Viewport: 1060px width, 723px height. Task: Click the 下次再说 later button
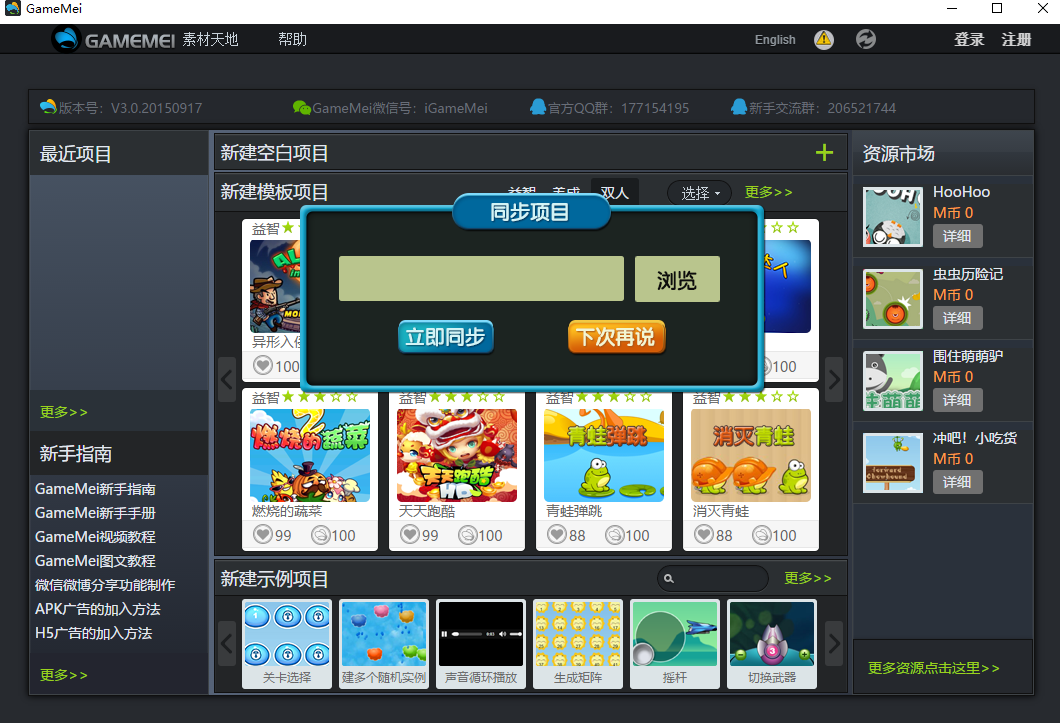(x=616, y=337)
